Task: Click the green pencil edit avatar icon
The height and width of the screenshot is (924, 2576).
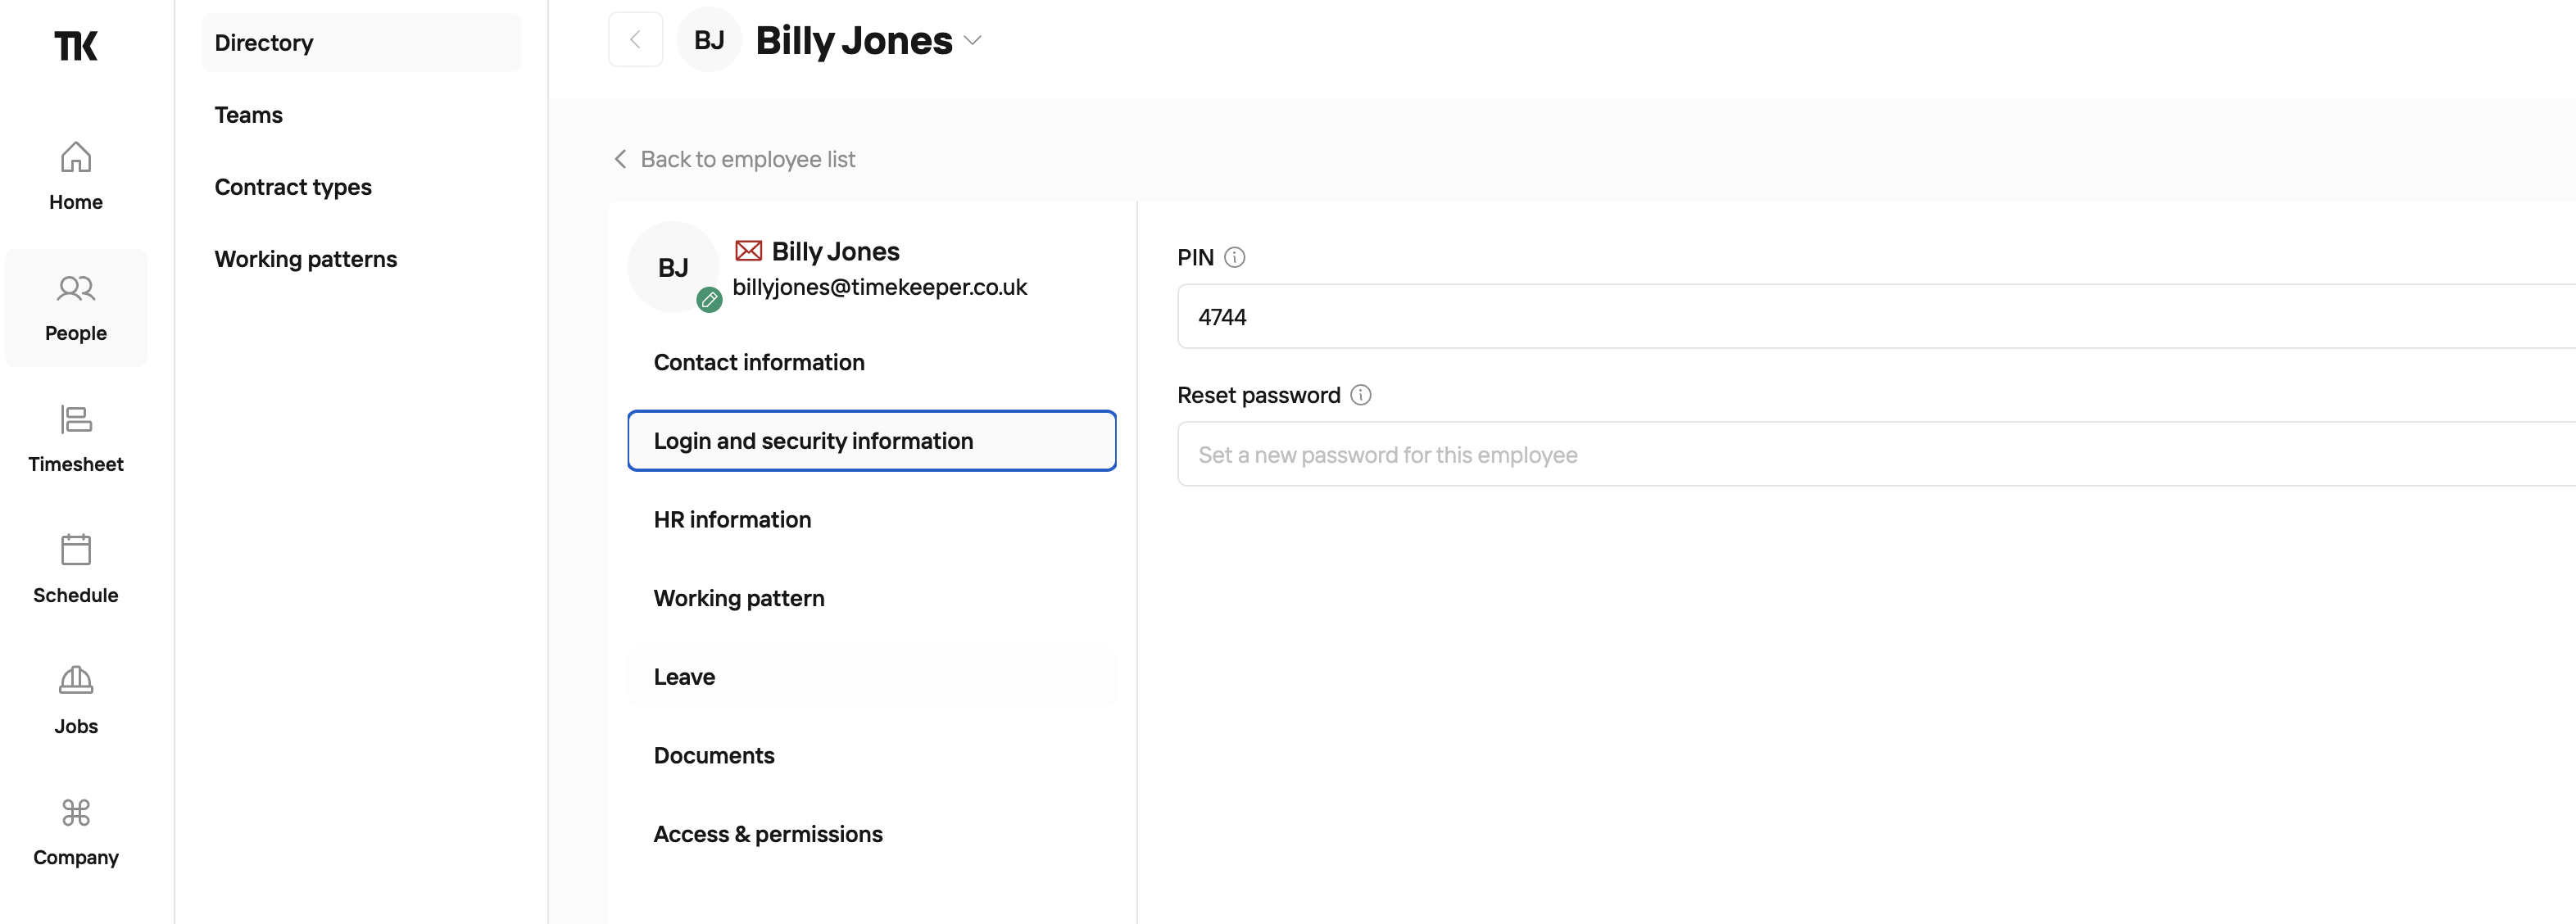Action: coord(709,299)
